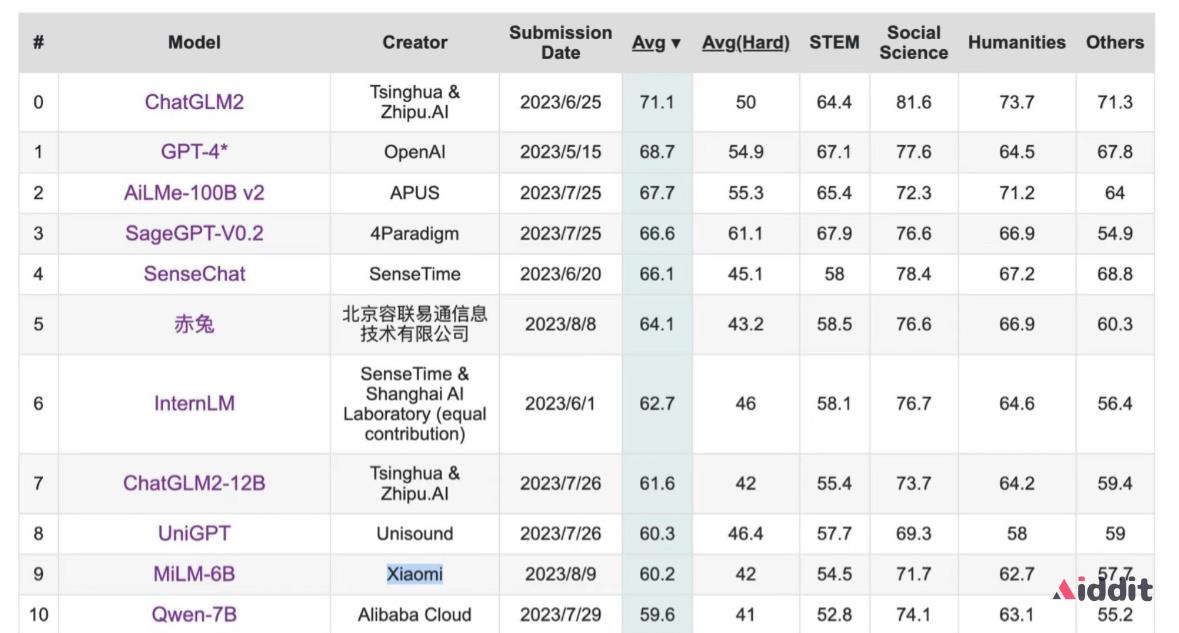Screen dimensions: 1179x633
Task: Click the Tsinghua & Zhipu.AI cell for ChatGLM2-12B
Action: click(414, 483)
